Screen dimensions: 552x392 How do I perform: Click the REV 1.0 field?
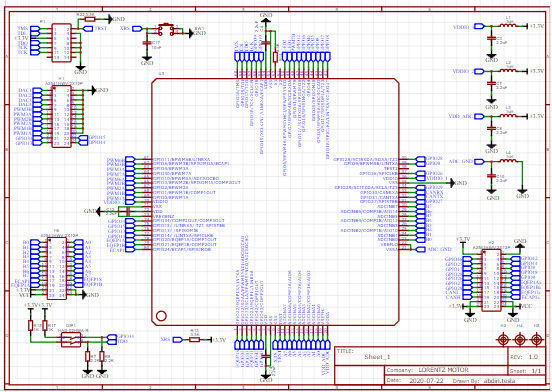click(533, 357)
